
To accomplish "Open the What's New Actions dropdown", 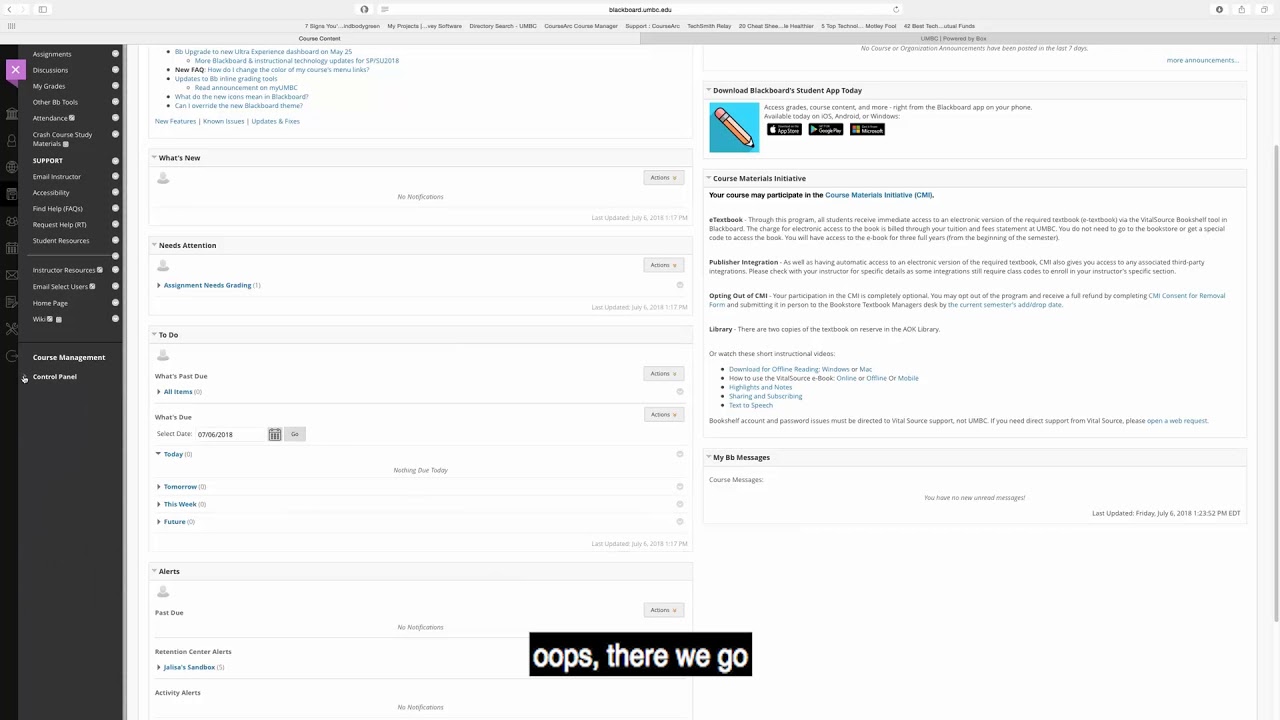I will pyautogui.click(x=664, y=178).
